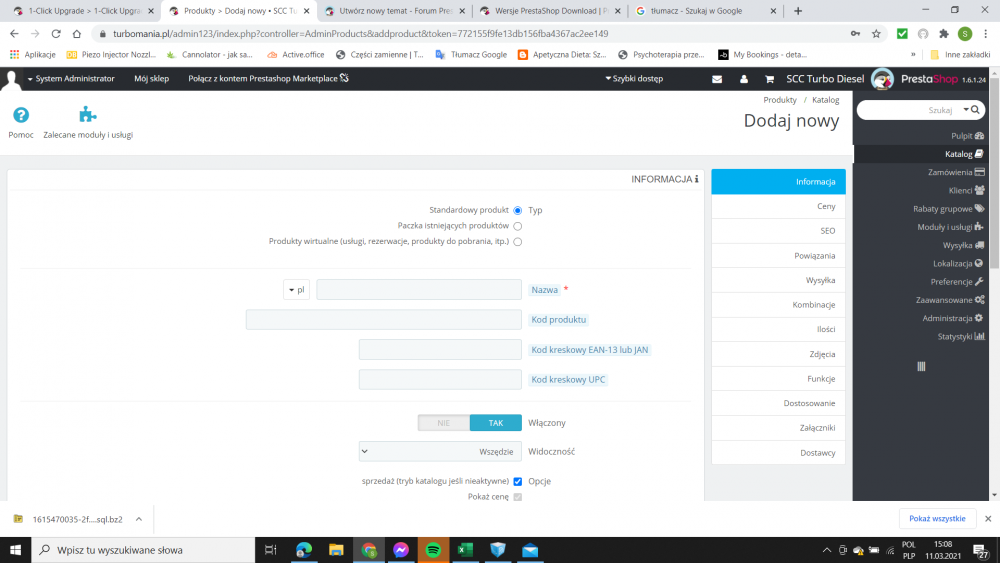Click the Kod kreskowy UPC field
Viewport: 1000px width, 563px height.
pos(440,379)
